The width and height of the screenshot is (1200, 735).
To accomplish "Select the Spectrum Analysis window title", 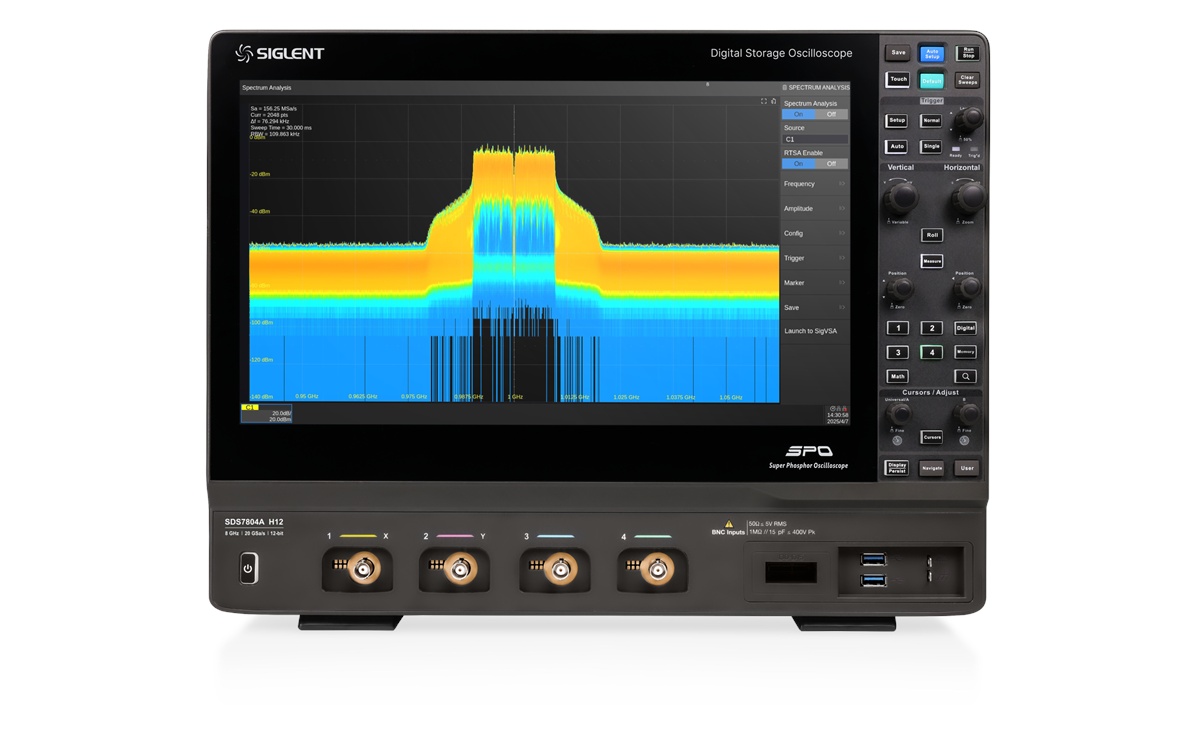I will [267, 88].
